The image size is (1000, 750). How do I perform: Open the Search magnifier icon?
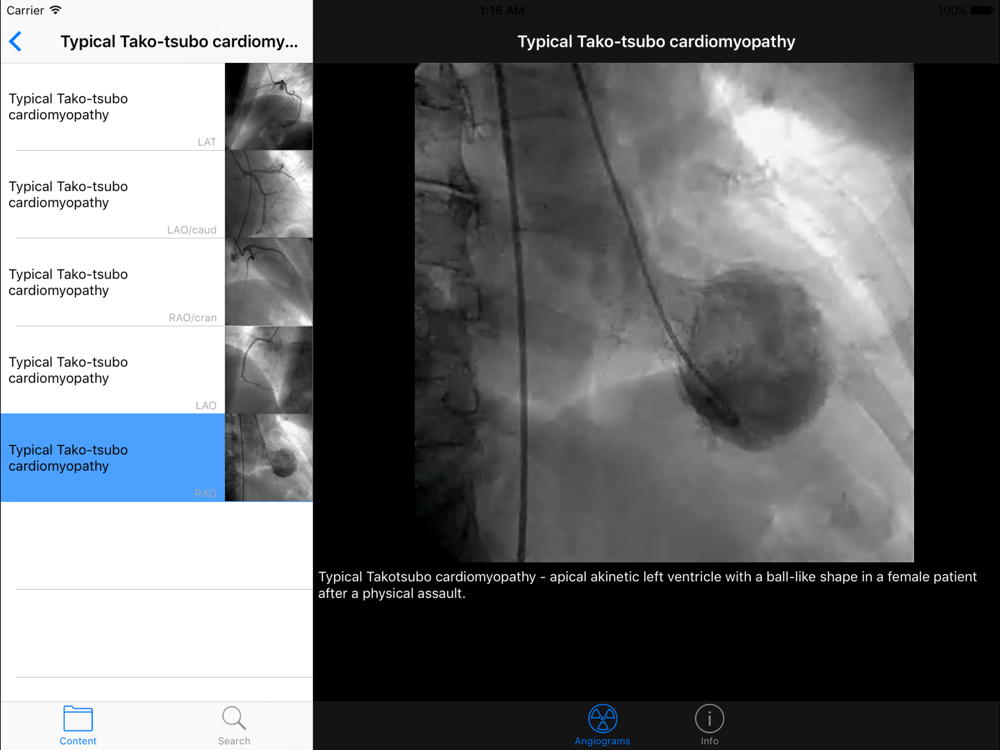[234, 719]
